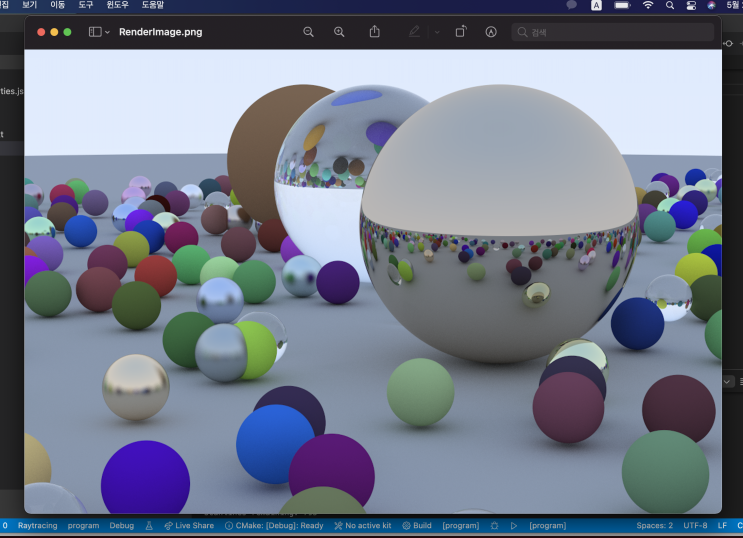Change file encoding UTF-8
Image resolution: width=743 pixels, height=538 pixels.
[x=695, y=525]
